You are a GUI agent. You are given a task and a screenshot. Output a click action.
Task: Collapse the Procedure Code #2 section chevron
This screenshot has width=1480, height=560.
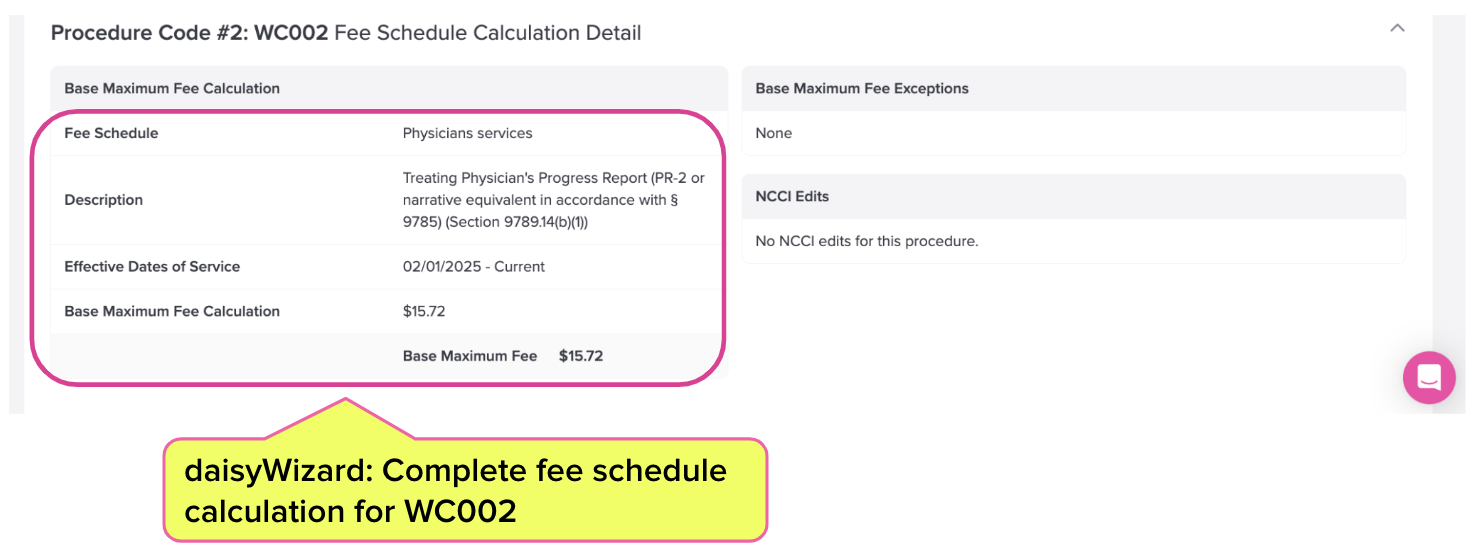1397,29
